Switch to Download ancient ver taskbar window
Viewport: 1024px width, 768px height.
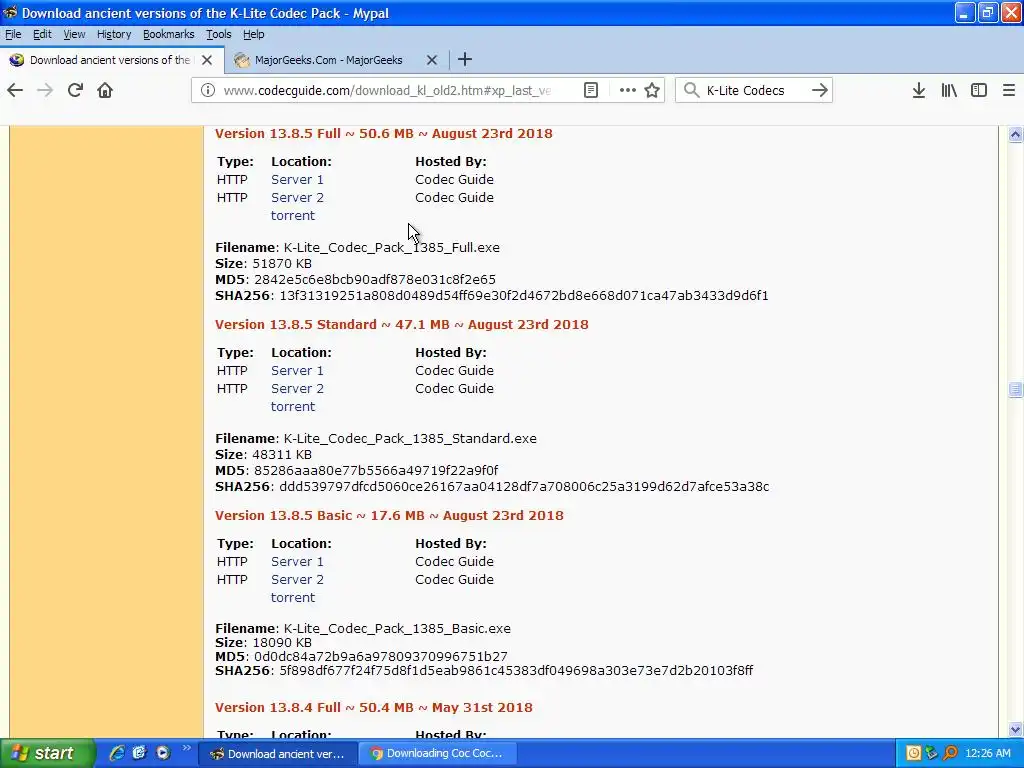[278, 754]
